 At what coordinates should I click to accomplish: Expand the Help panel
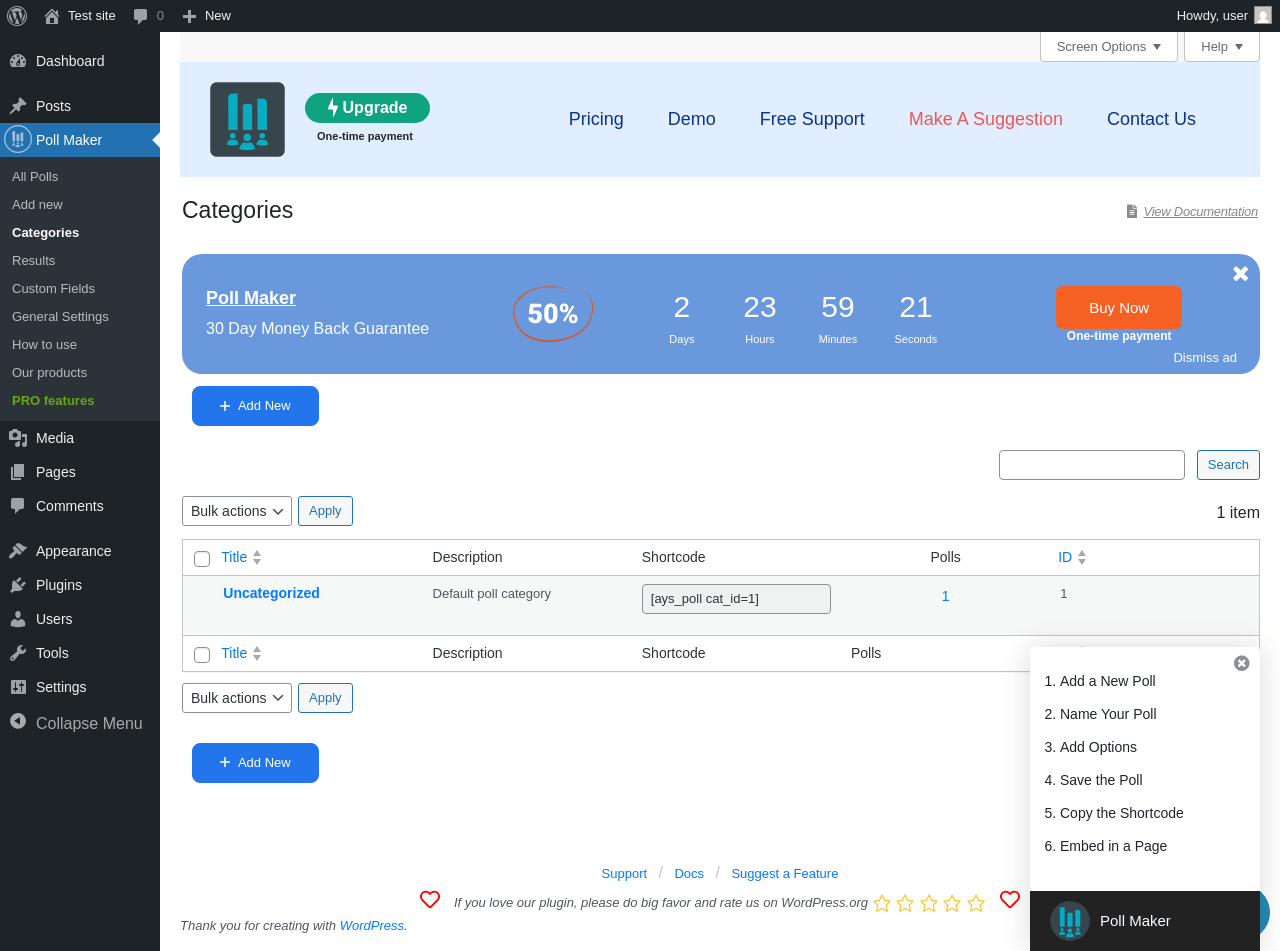[1222, 46]
